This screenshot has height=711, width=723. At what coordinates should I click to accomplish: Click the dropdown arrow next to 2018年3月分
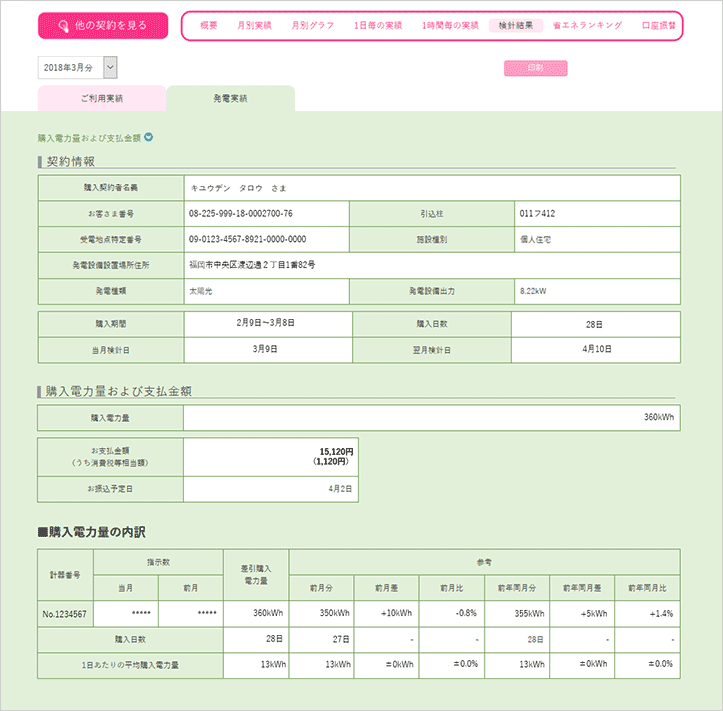[x=110, y=68]
